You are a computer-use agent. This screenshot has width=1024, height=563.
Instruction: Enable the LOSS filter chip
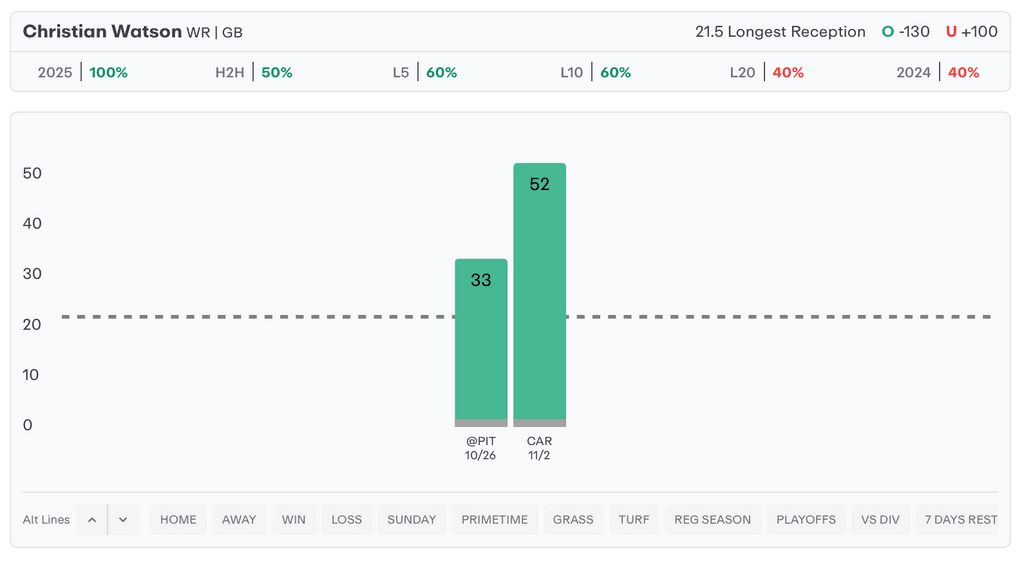347,520
